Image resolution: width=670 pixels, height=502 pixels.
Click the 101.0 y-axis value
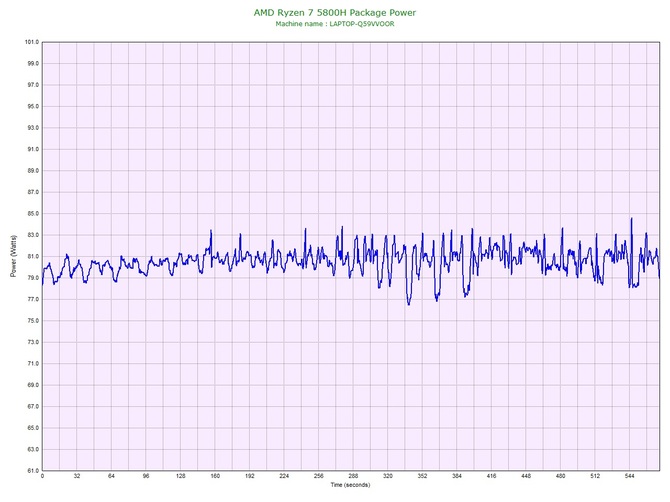click(x=32, y=42)
